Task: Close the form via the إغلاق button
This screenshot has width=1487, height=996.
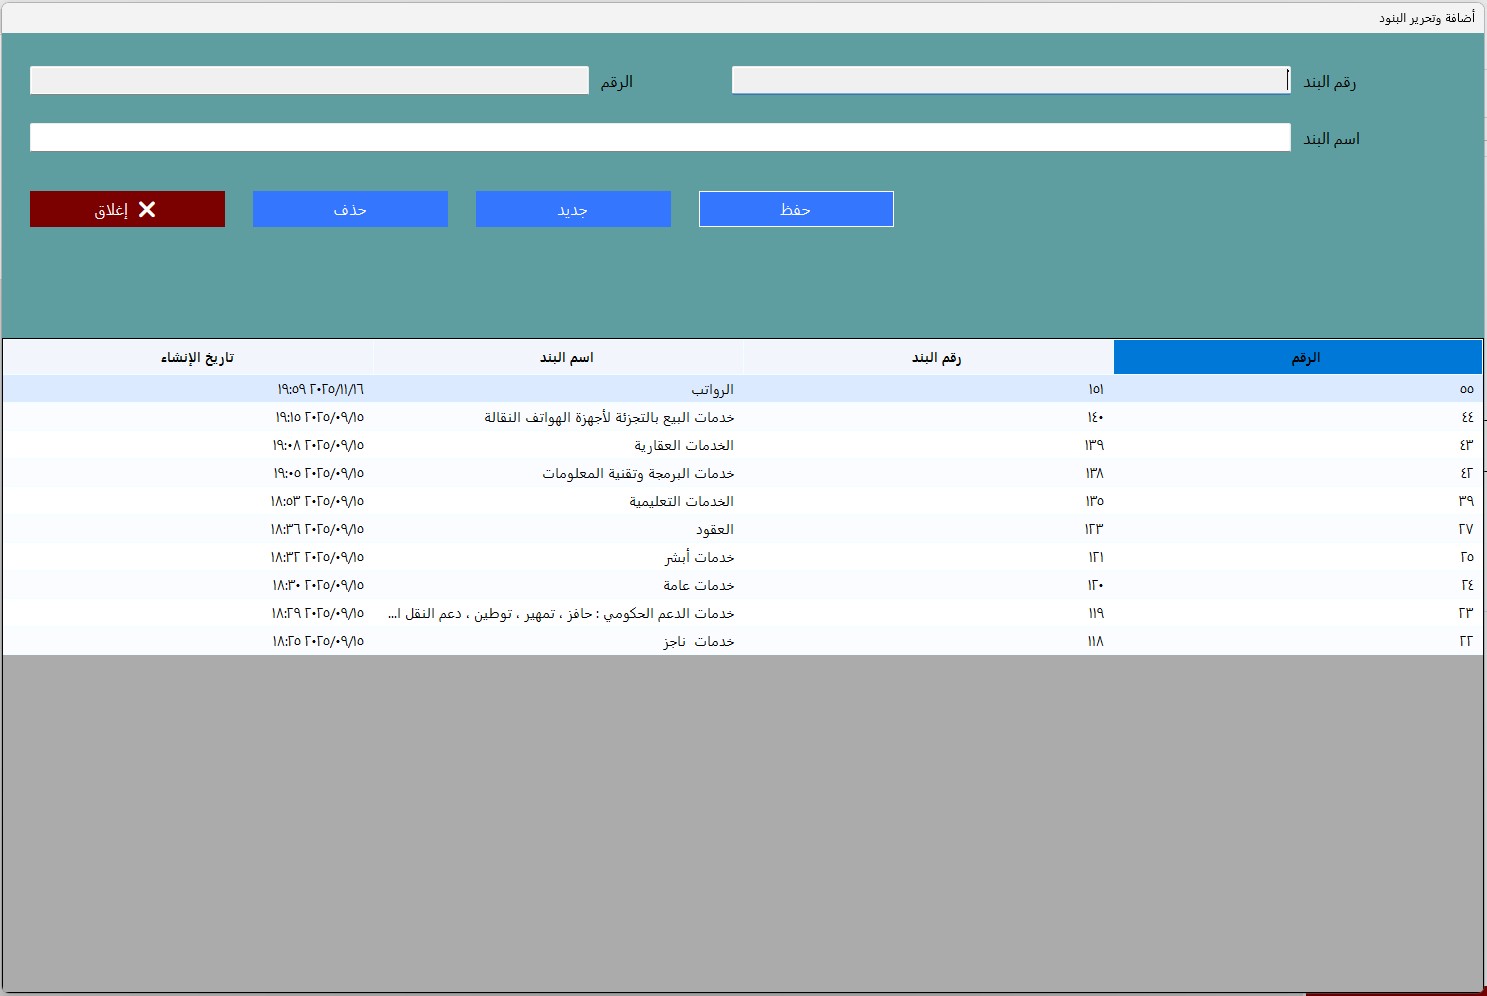Action: 110,209
